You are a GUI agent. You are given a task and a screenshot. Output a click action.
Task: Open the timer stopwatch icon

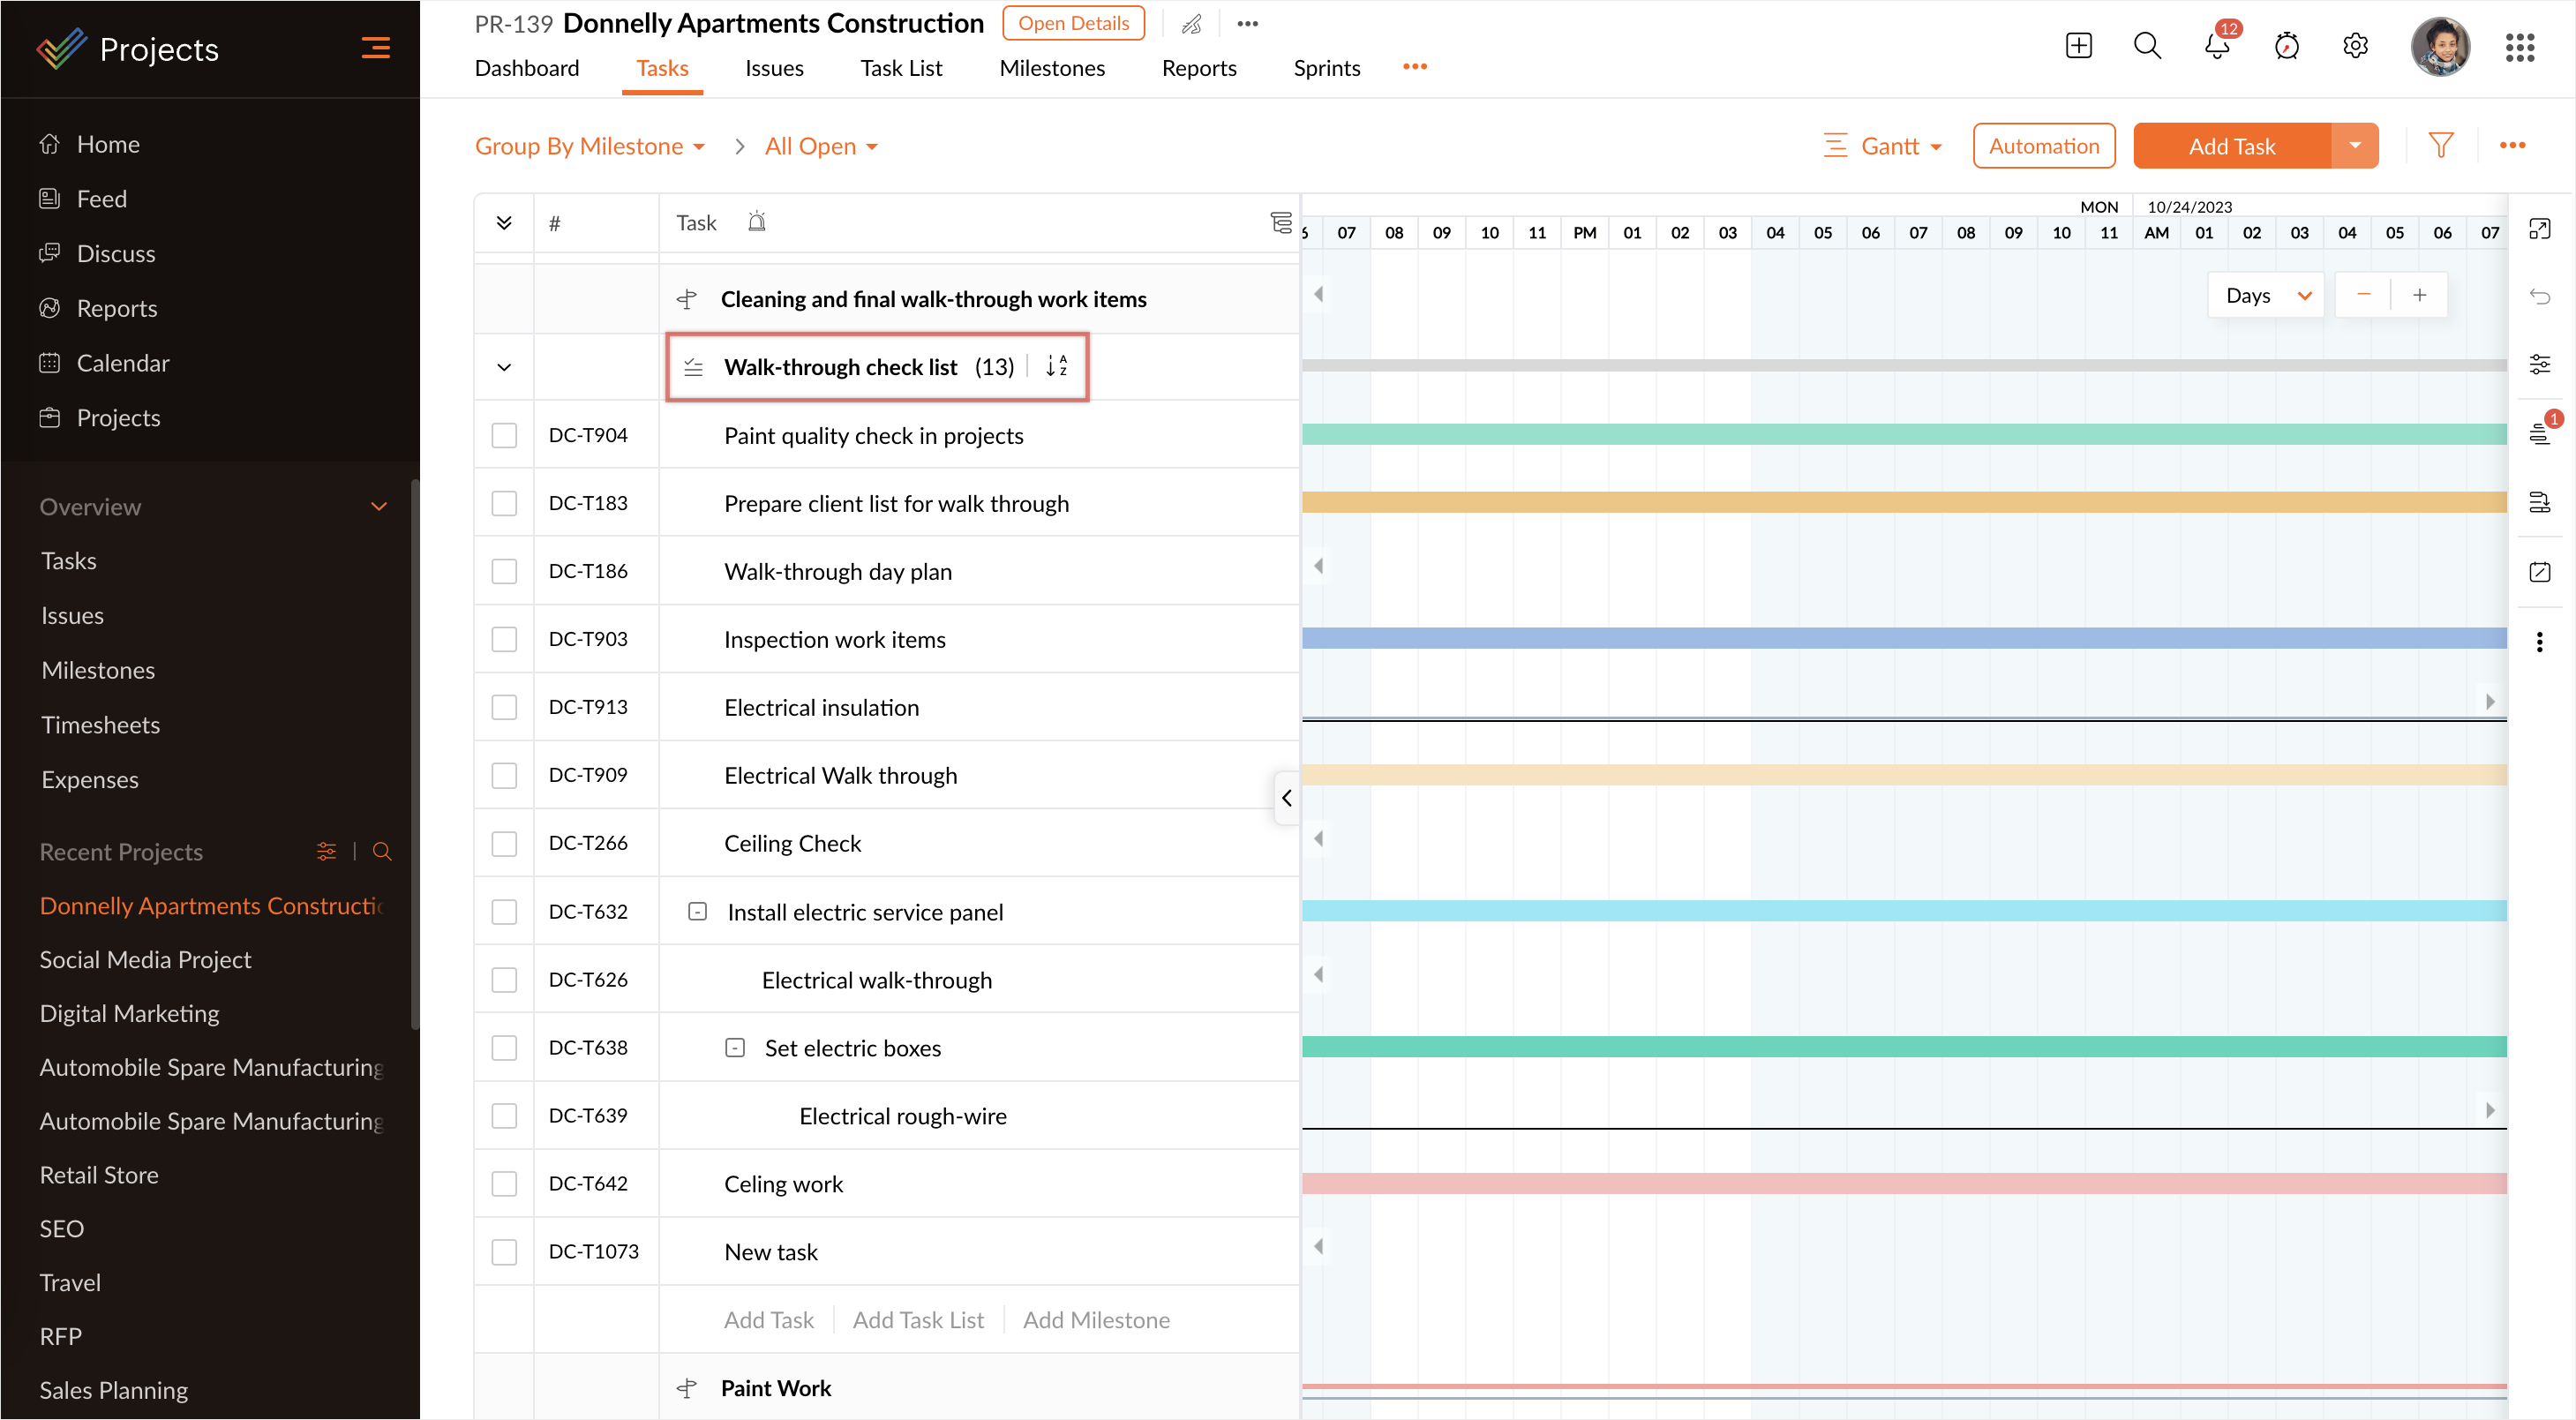pos(2286,46)
